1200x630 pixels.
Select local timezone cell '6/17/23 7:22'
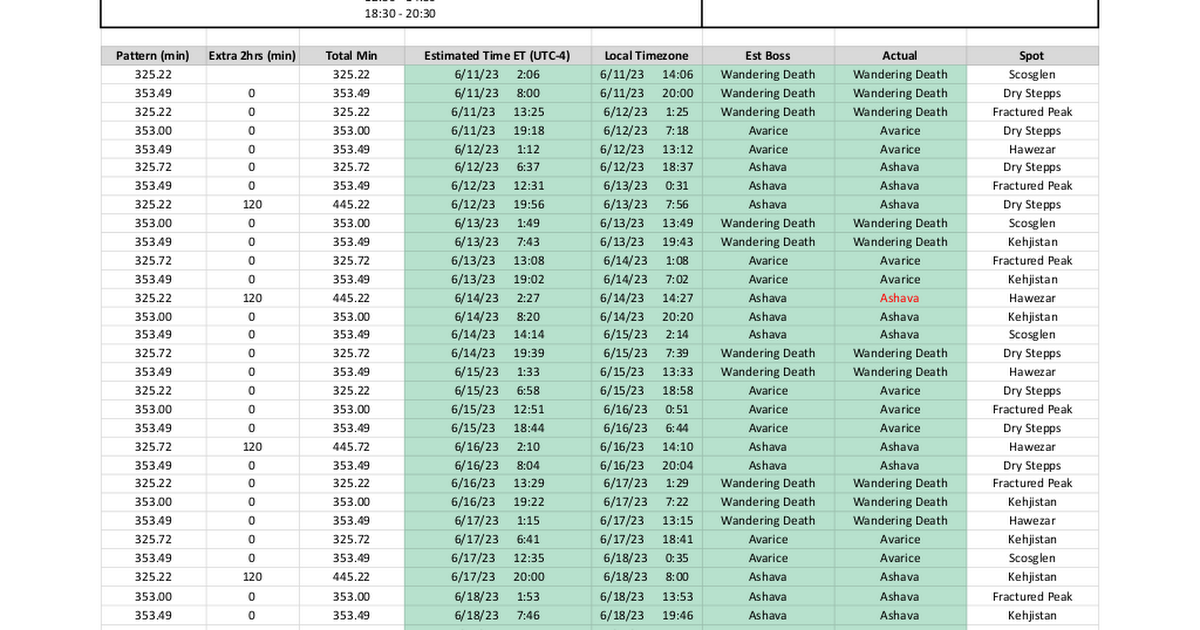(646, 502)
